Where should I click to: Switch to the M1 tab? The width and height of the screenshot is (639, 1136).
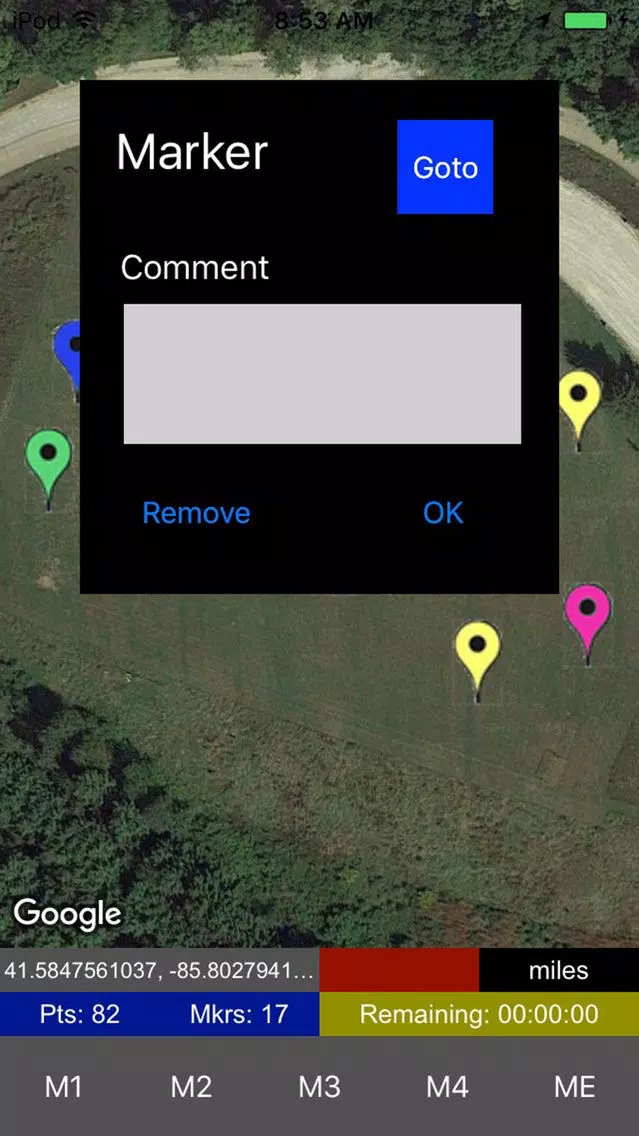64,1087
